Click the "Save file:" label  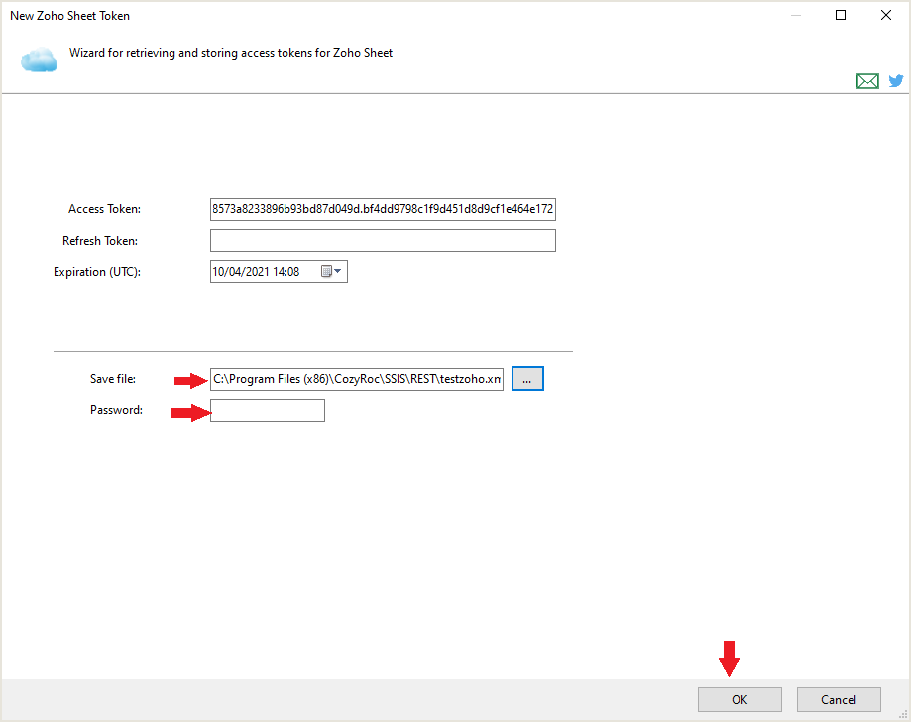(x=113, y=379)
